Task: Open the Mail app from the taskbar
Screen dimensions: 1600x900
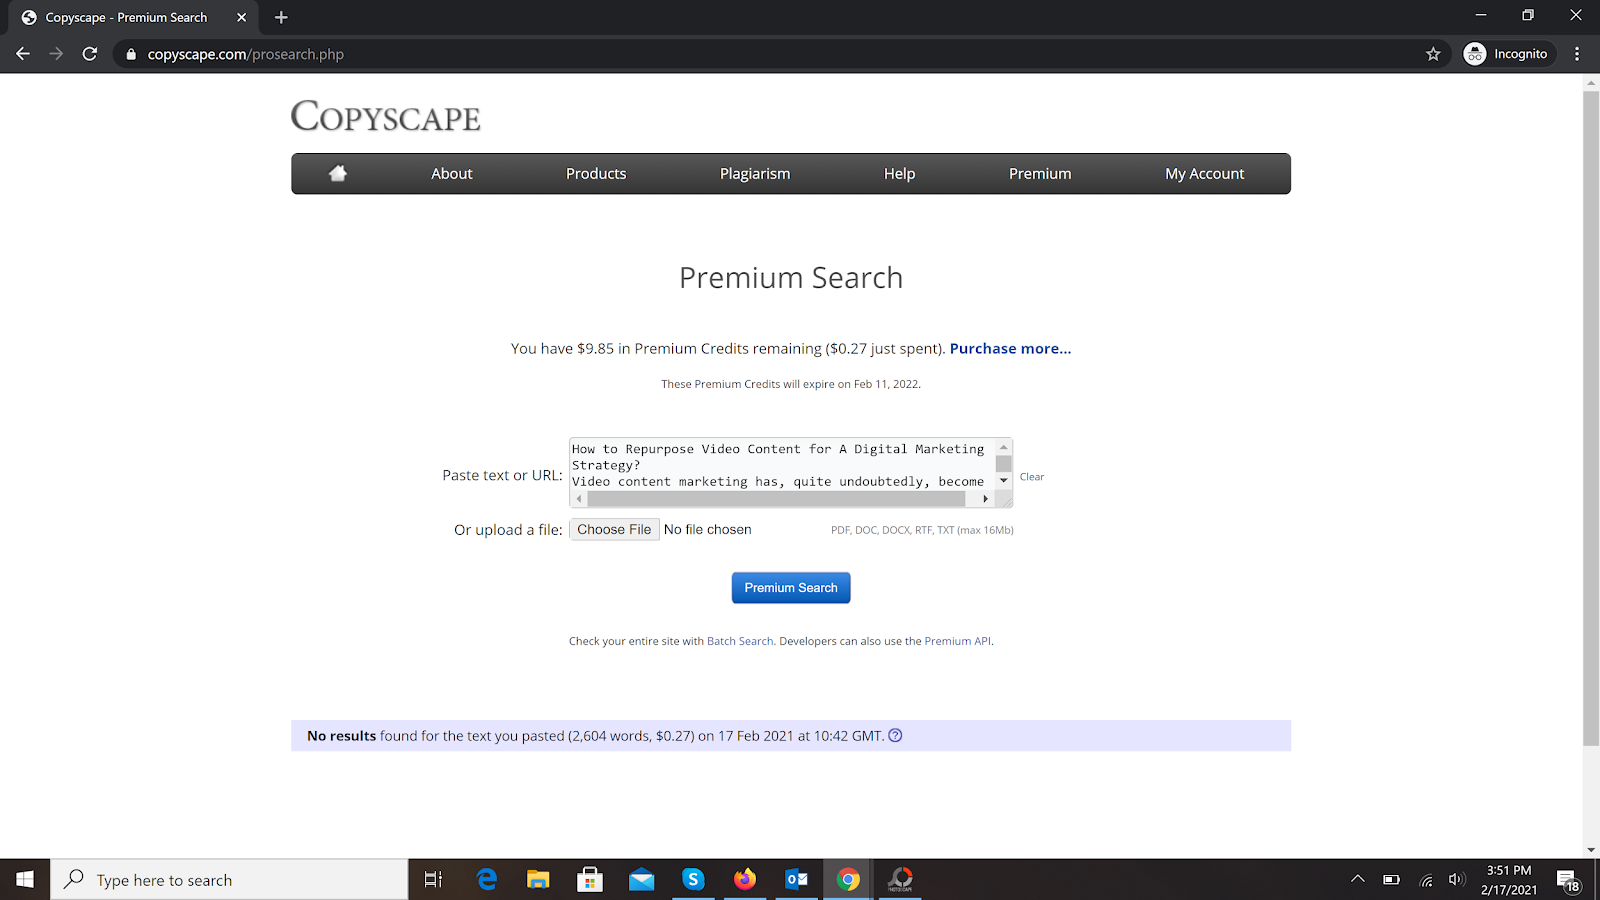Action: [642, 879]
